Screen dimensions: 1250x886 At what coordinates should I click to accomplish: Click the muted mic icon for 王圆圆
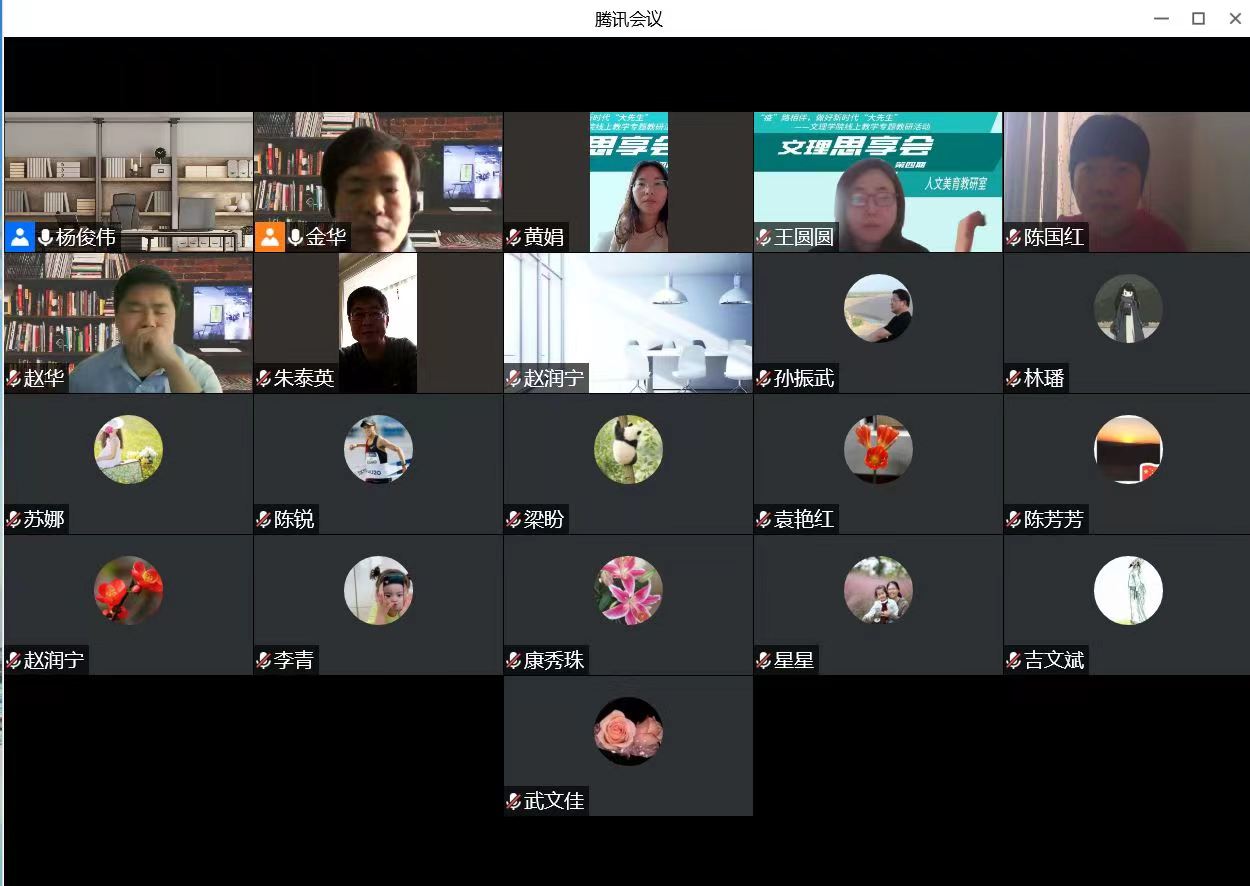pyautogui.click(x=764, y=238)
